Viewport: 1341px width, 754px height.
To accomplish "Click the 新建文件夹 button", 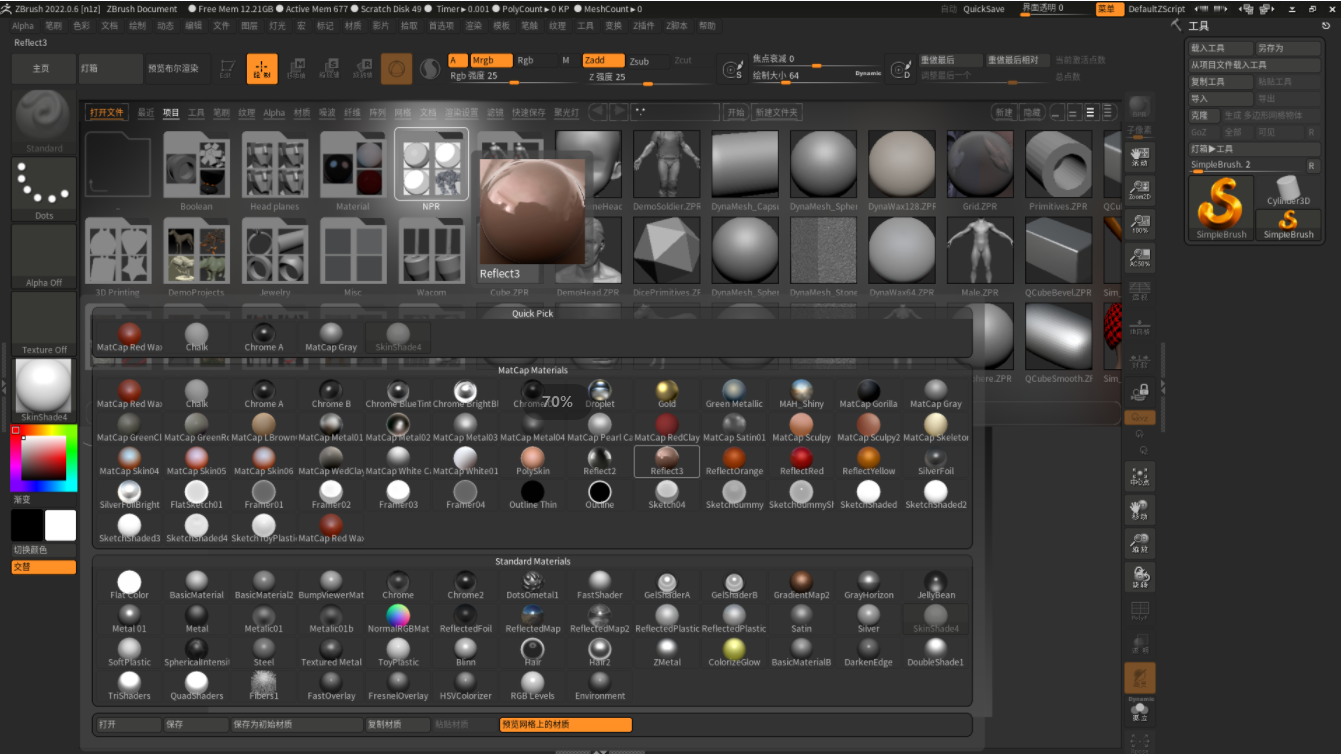I will (x=777, y=112).
